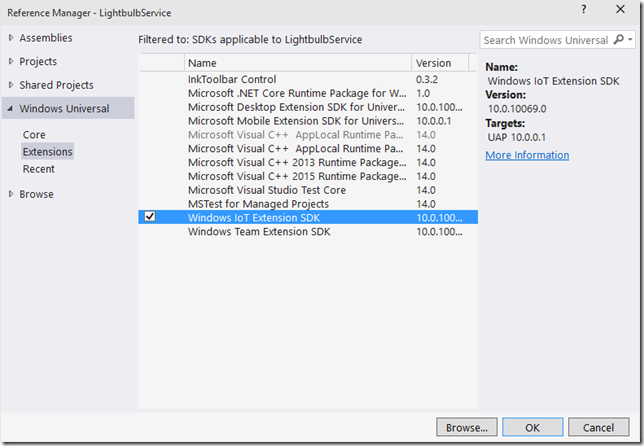Screen dimensions: 644x446
Task: Select Microsoft Desktop Extension SDK row
Action: 308,107
